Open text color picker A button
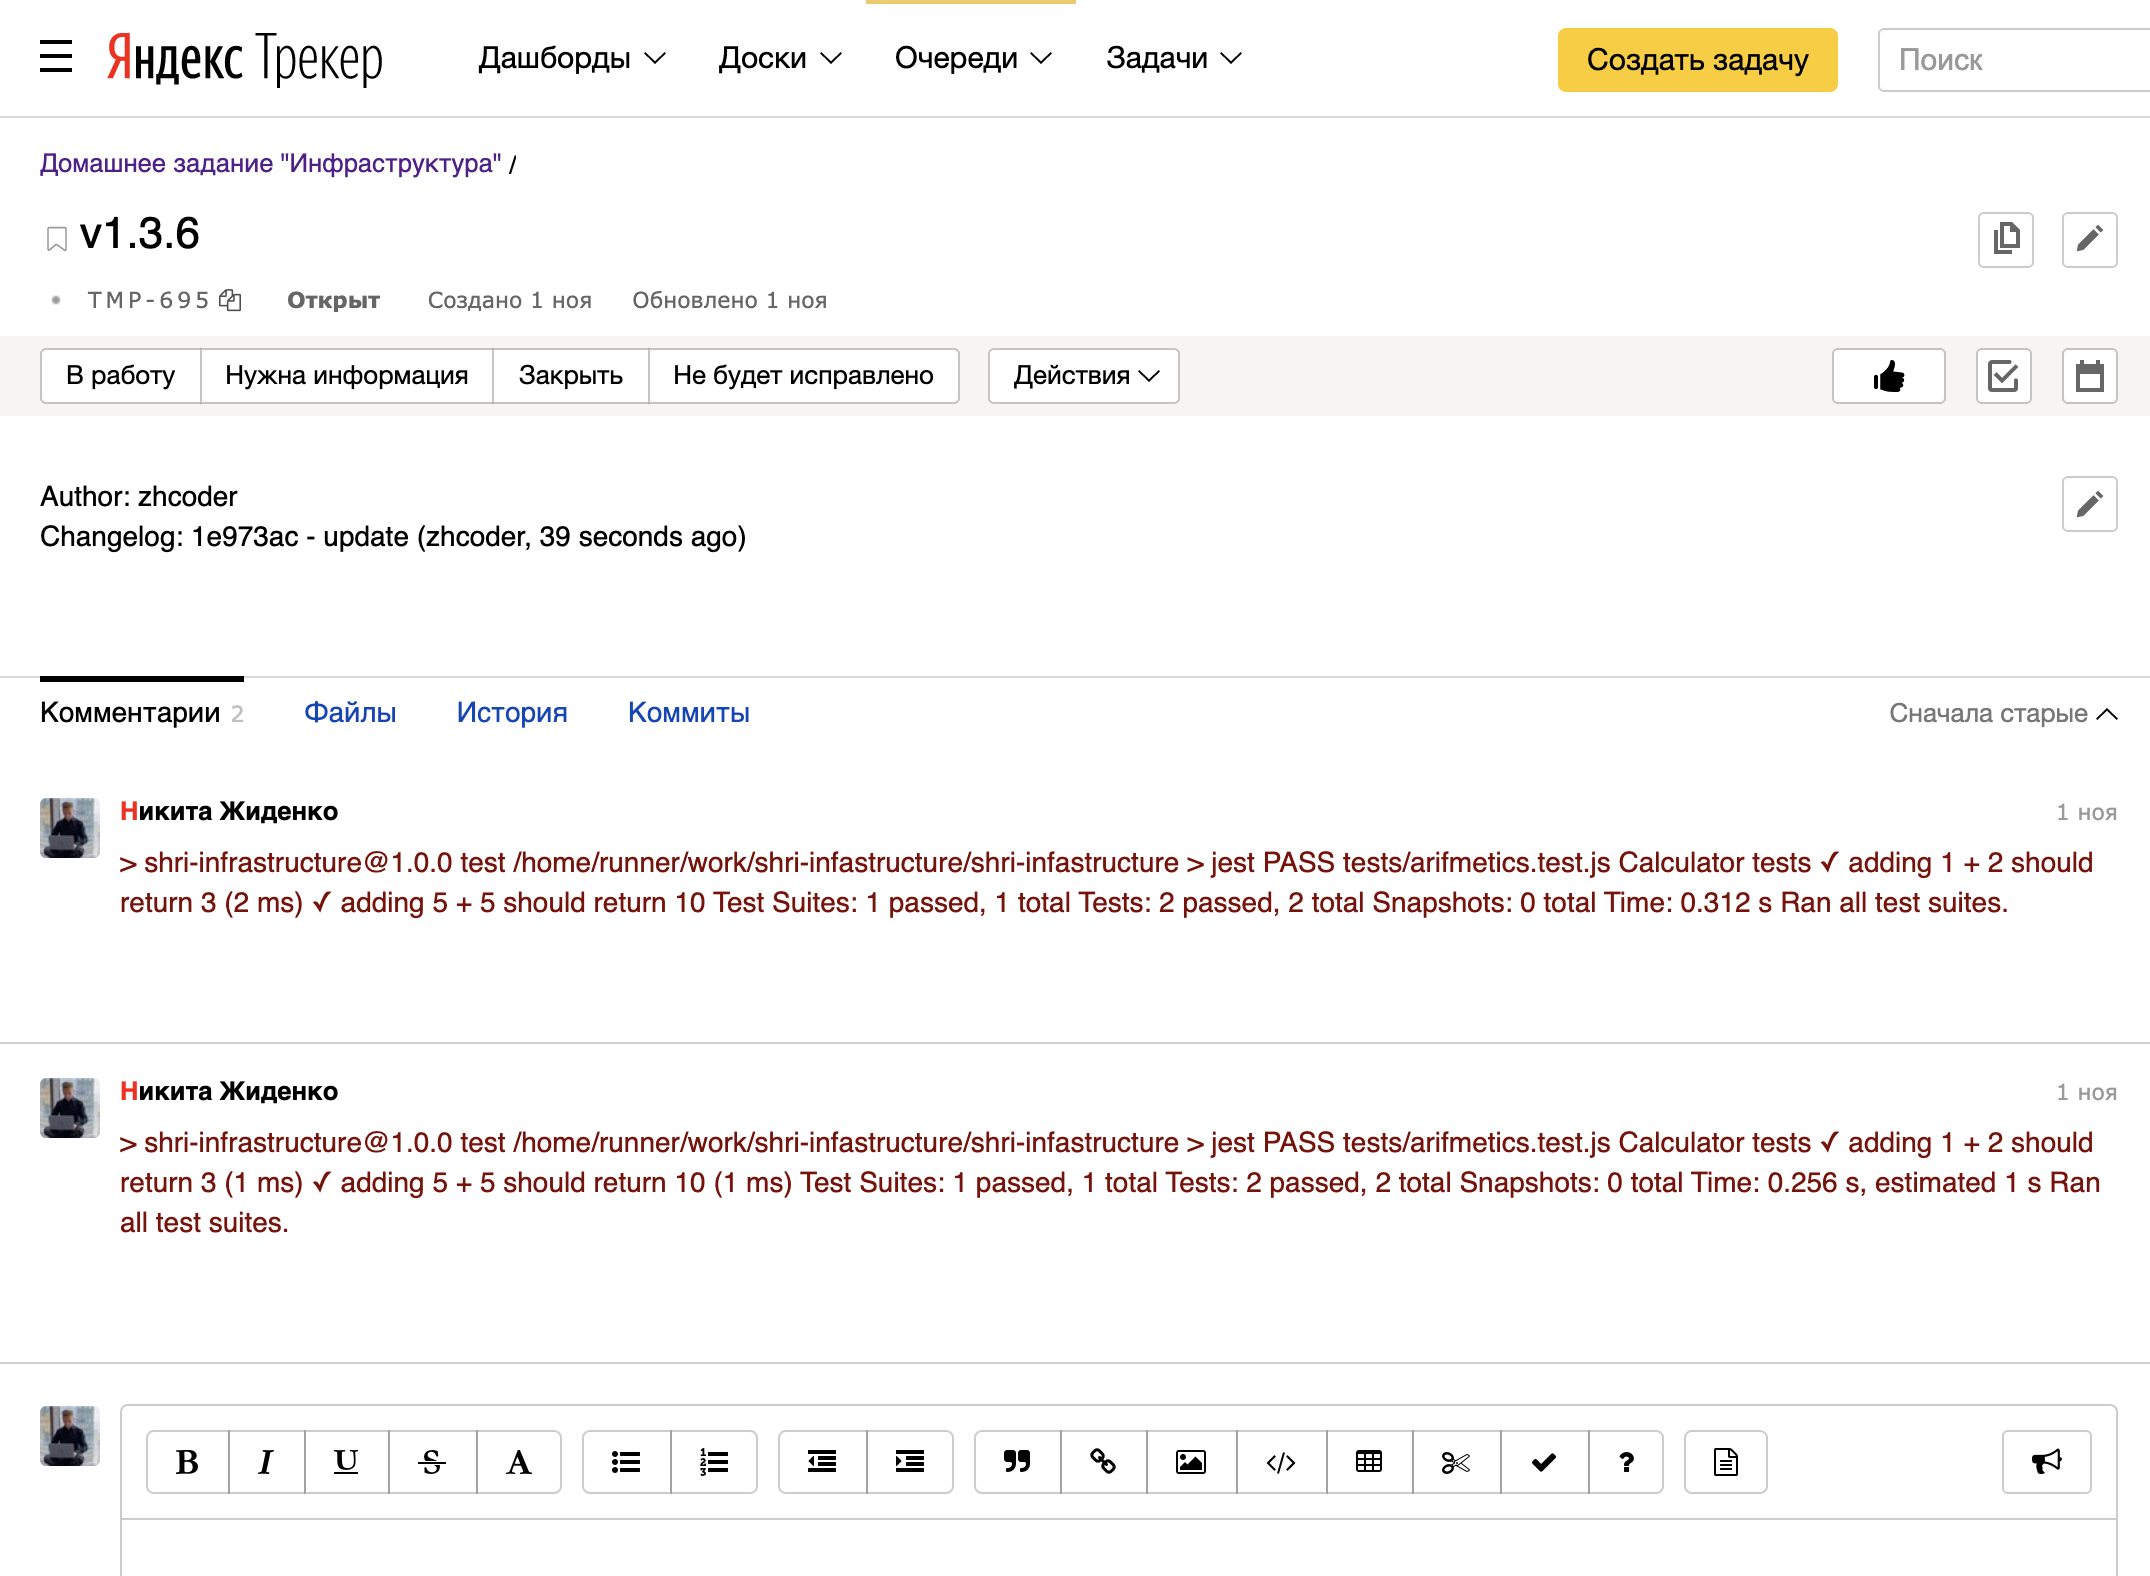Viewport: 2150px width, 1576px height. pos(518,1462)
